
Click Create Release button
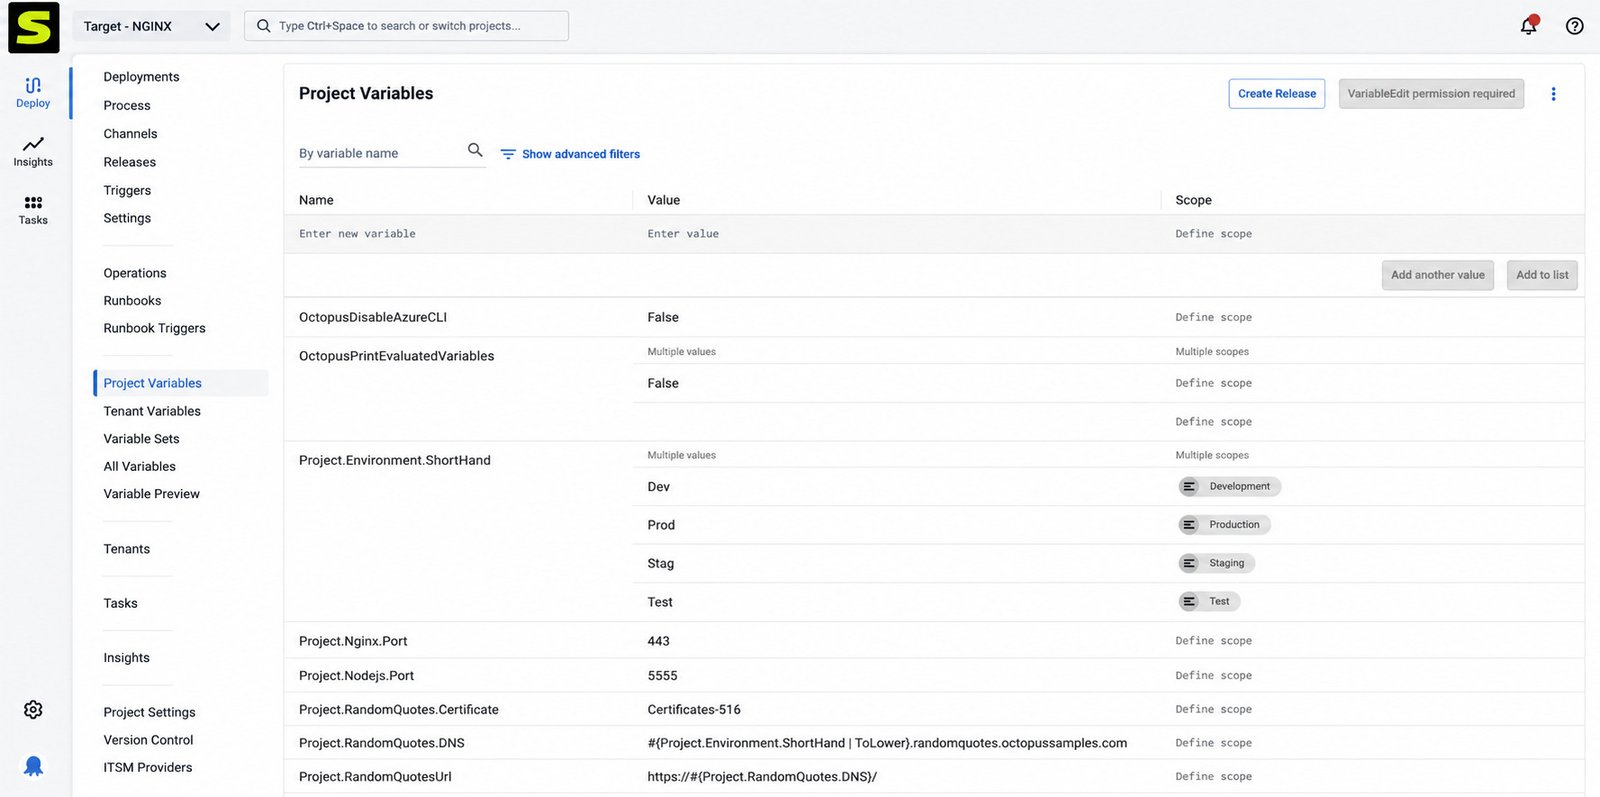coord(1277,94)
